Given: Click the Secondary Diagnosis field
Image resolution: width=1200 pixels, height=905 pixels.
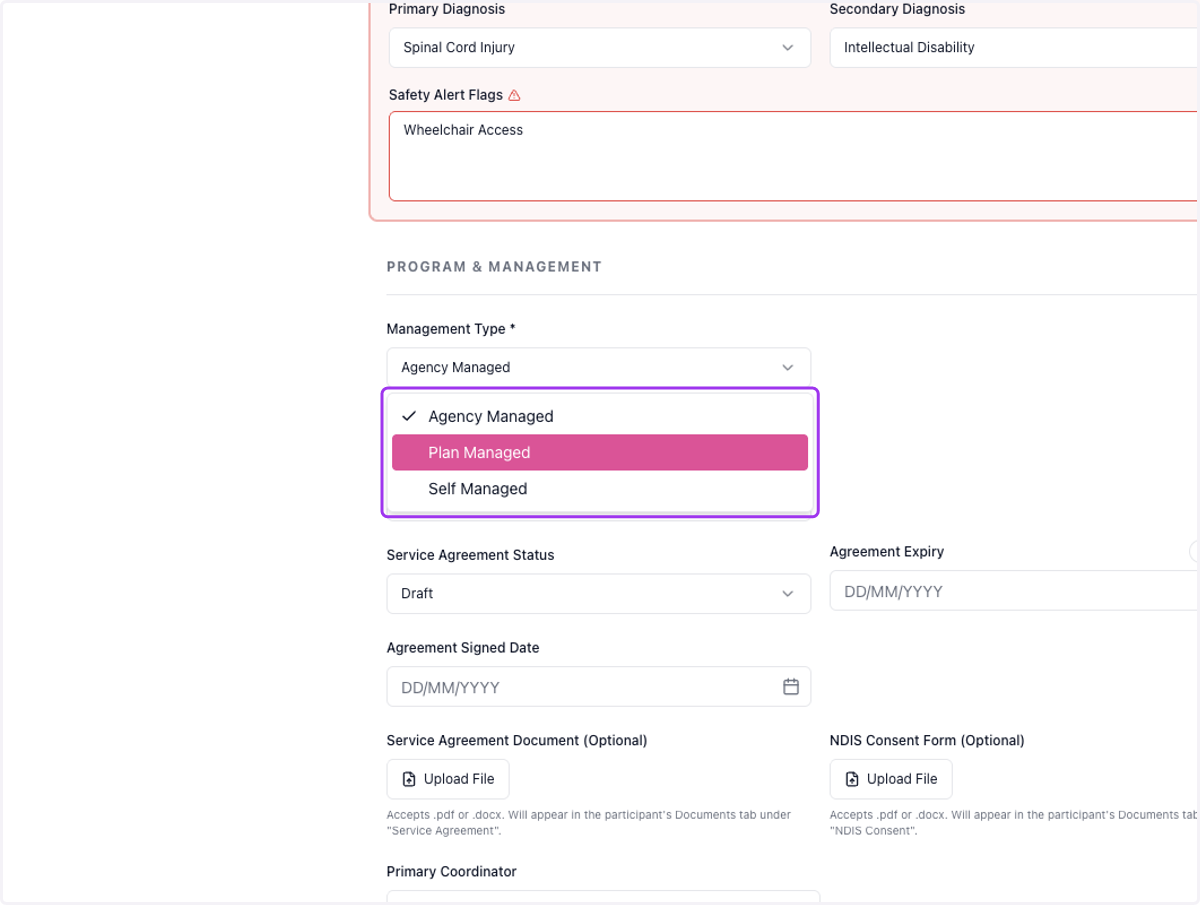Looking at the screenshot, I should click(x=1014, y=47).
